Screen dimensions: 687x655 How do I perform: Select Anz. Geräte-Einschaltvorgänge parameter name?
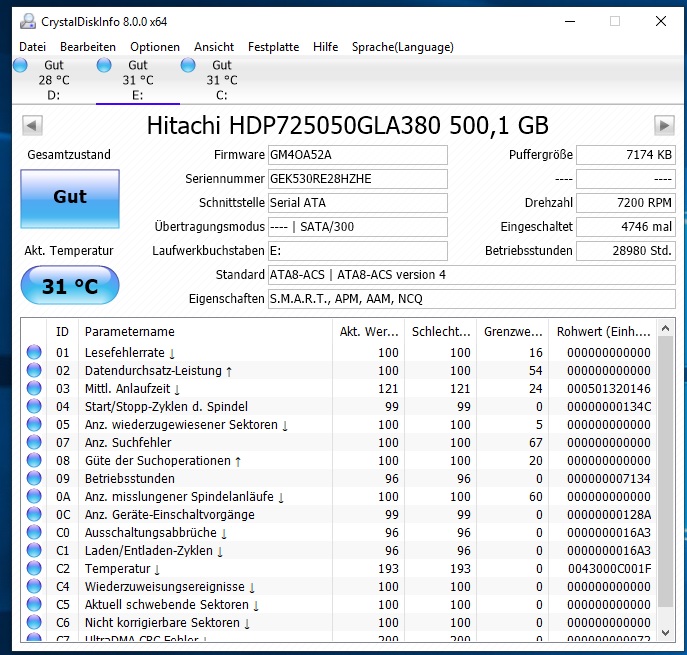click(x=170, y=514)
